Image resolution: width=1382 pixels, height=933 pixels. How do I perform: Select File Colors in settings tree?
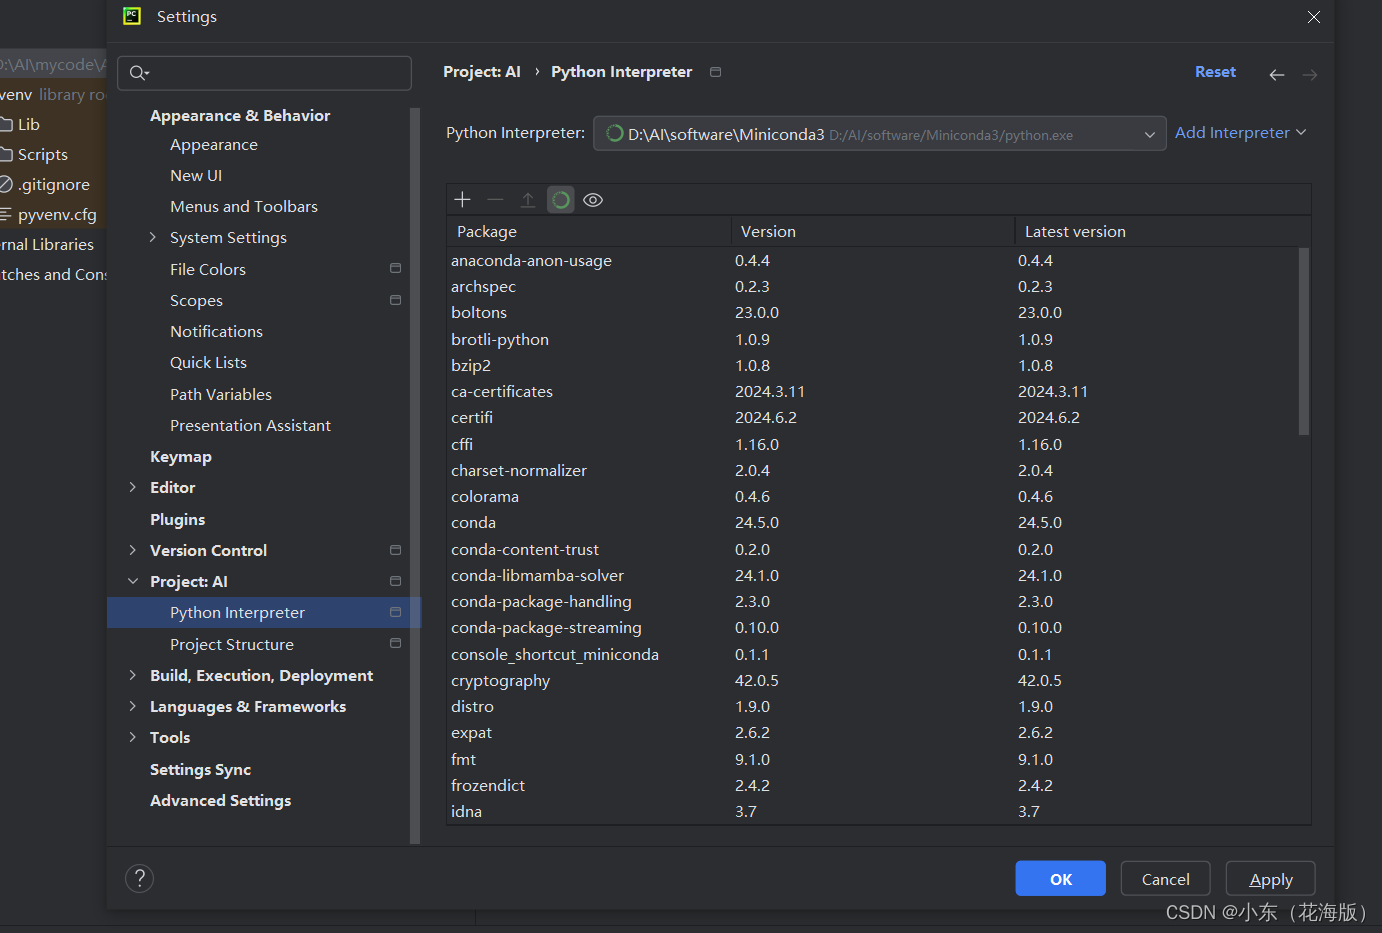click(208, 270)
